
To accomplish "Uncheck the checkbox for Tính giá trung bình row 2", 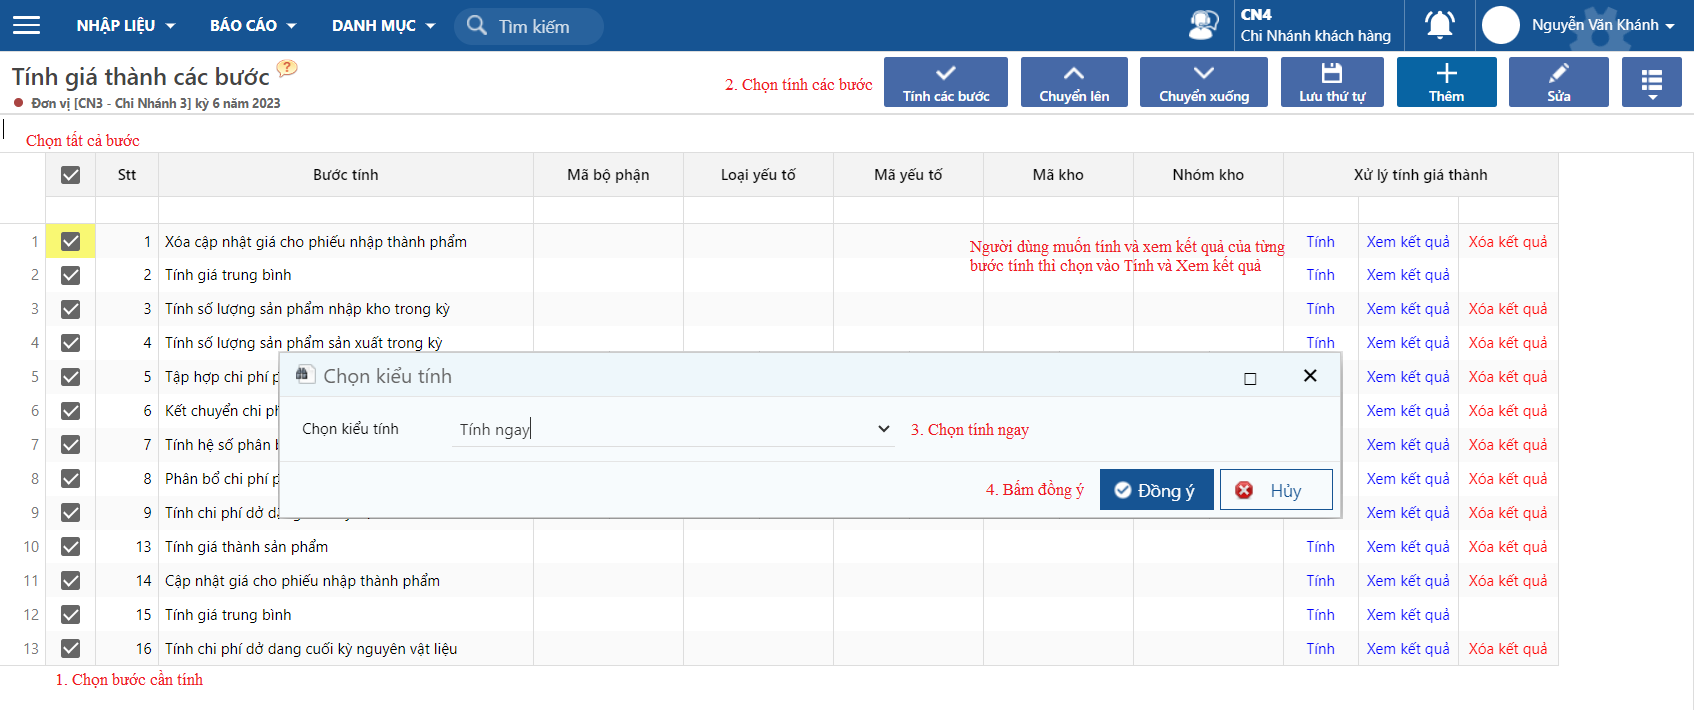I will 70,275.
